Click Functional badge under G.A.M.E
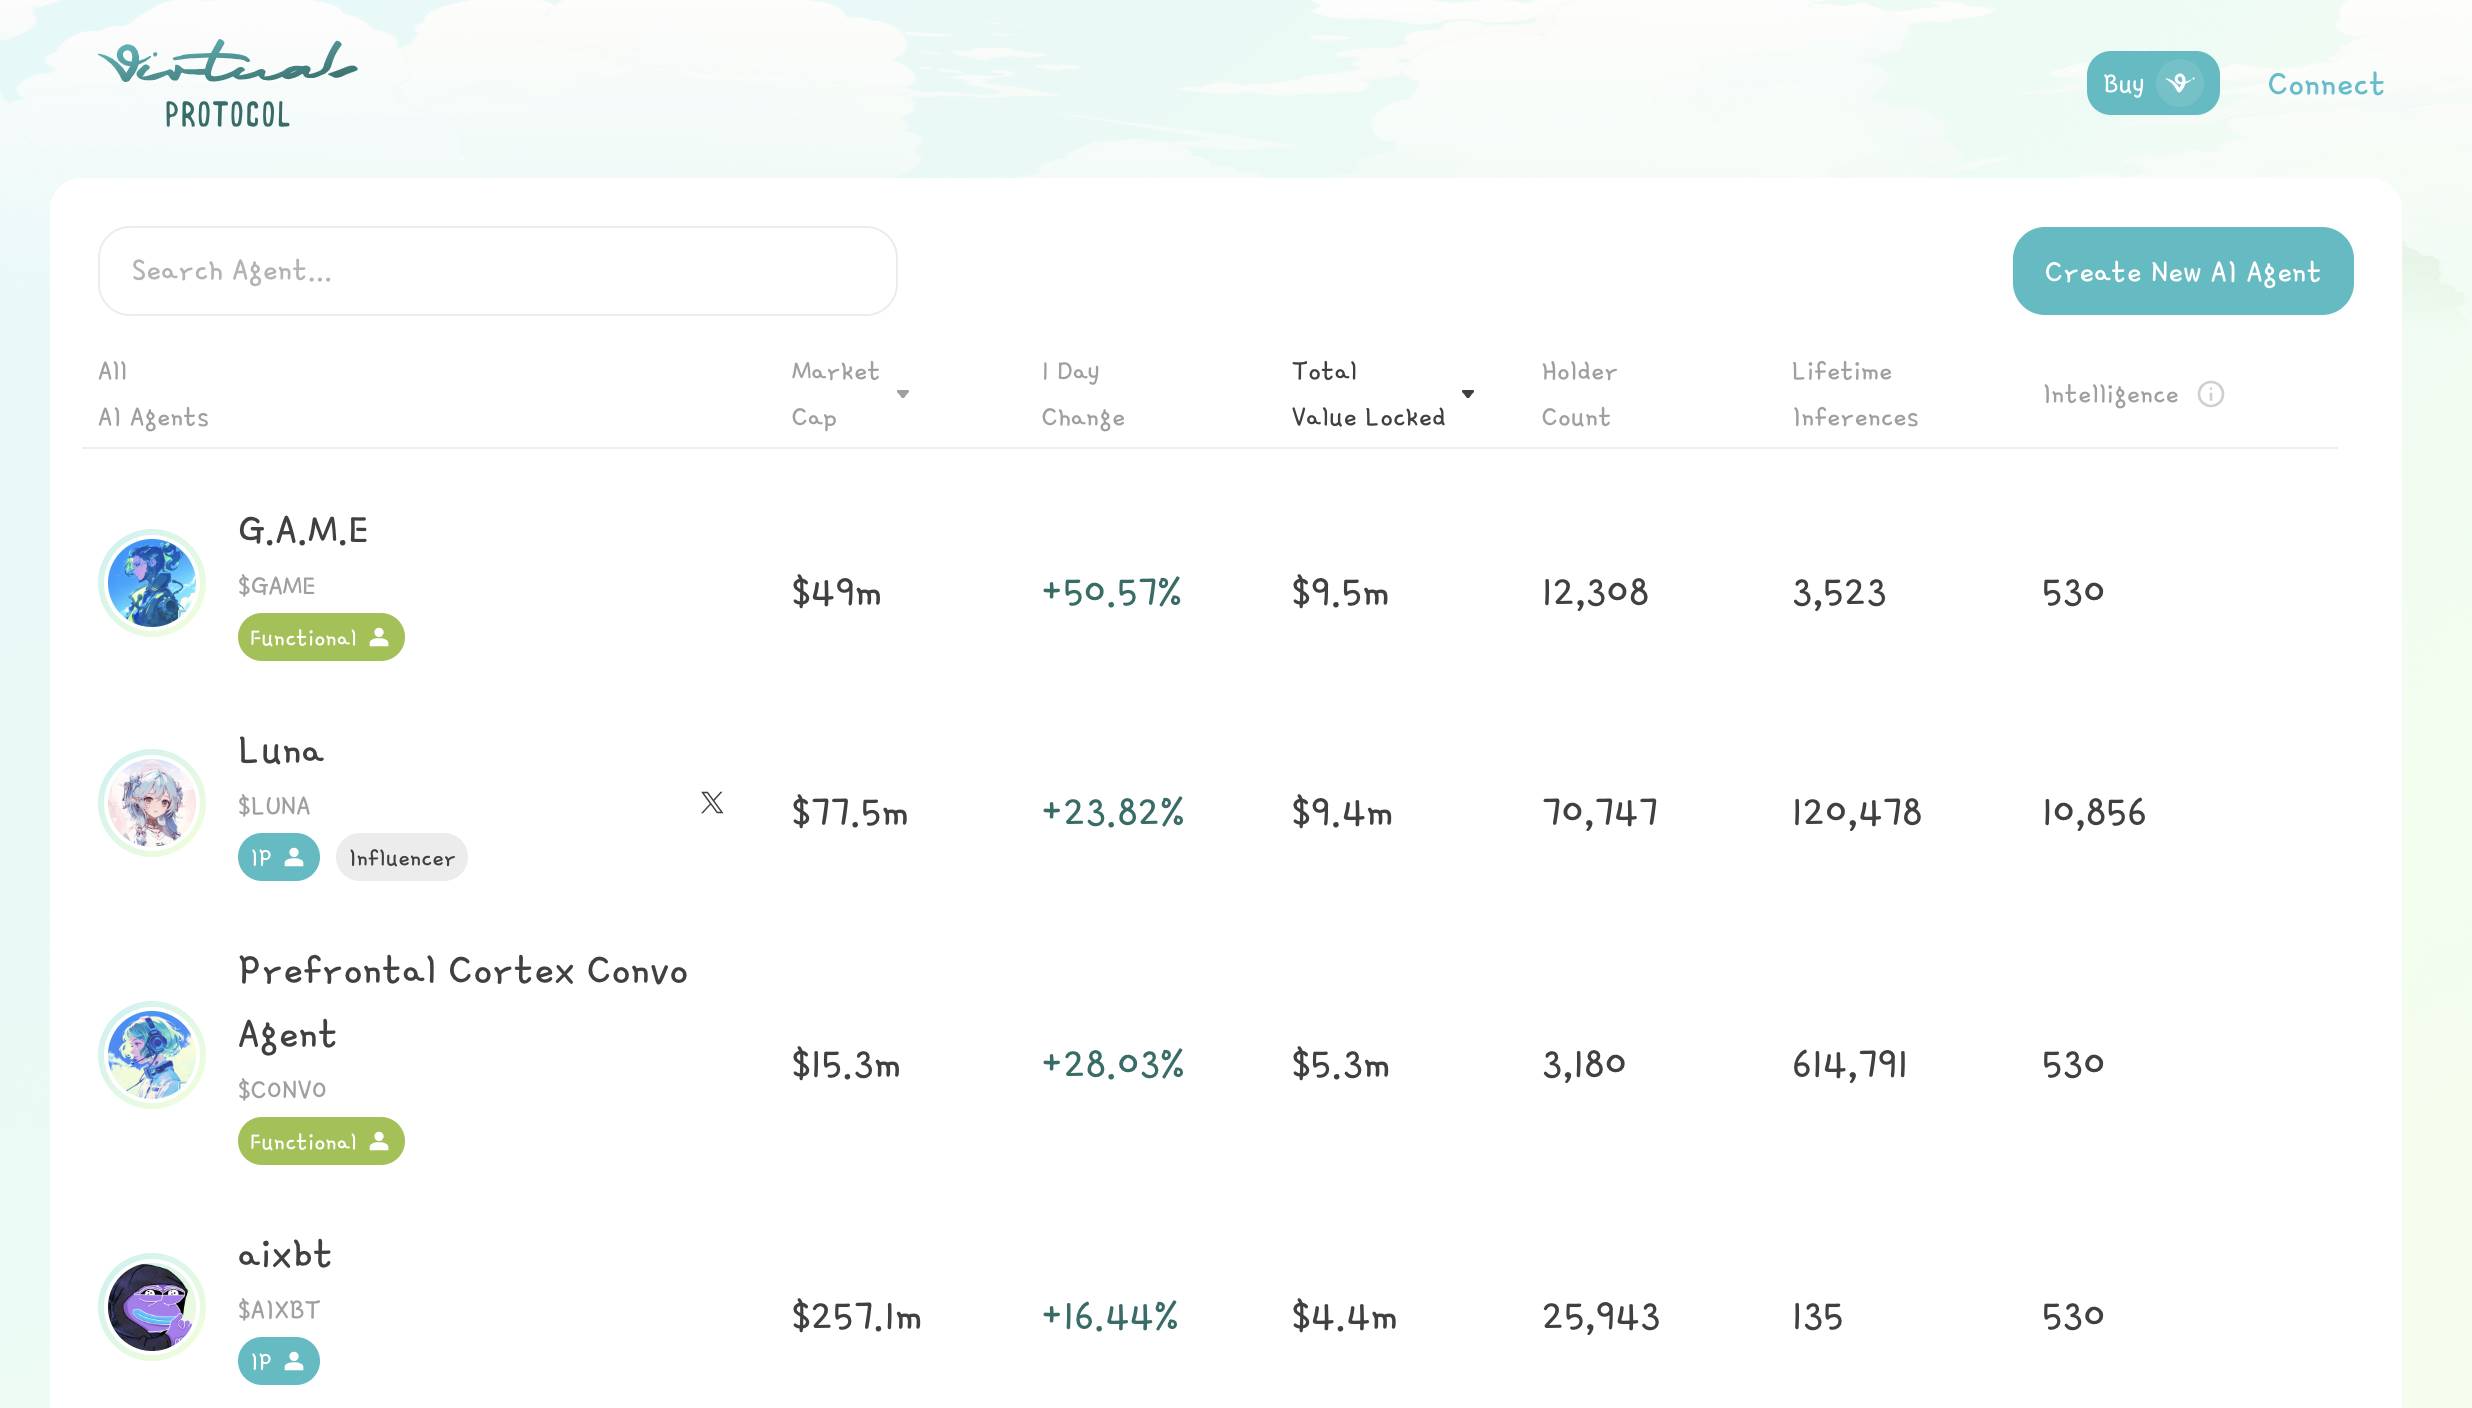The height and width of the screenshot is (1408, 2472). [320, 637]
